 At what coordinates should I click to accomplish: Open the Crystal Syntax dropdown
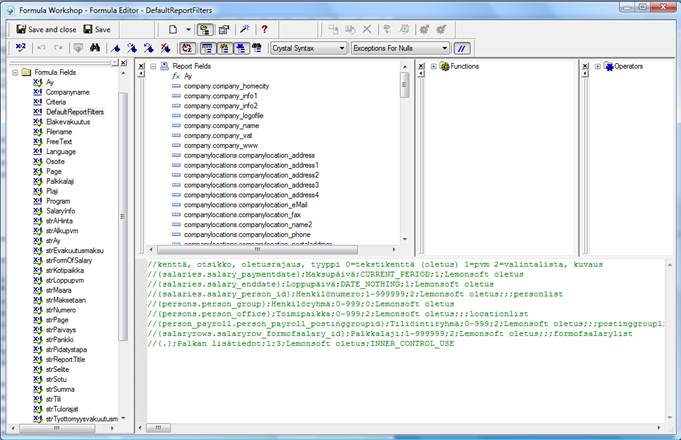(308, 48)
